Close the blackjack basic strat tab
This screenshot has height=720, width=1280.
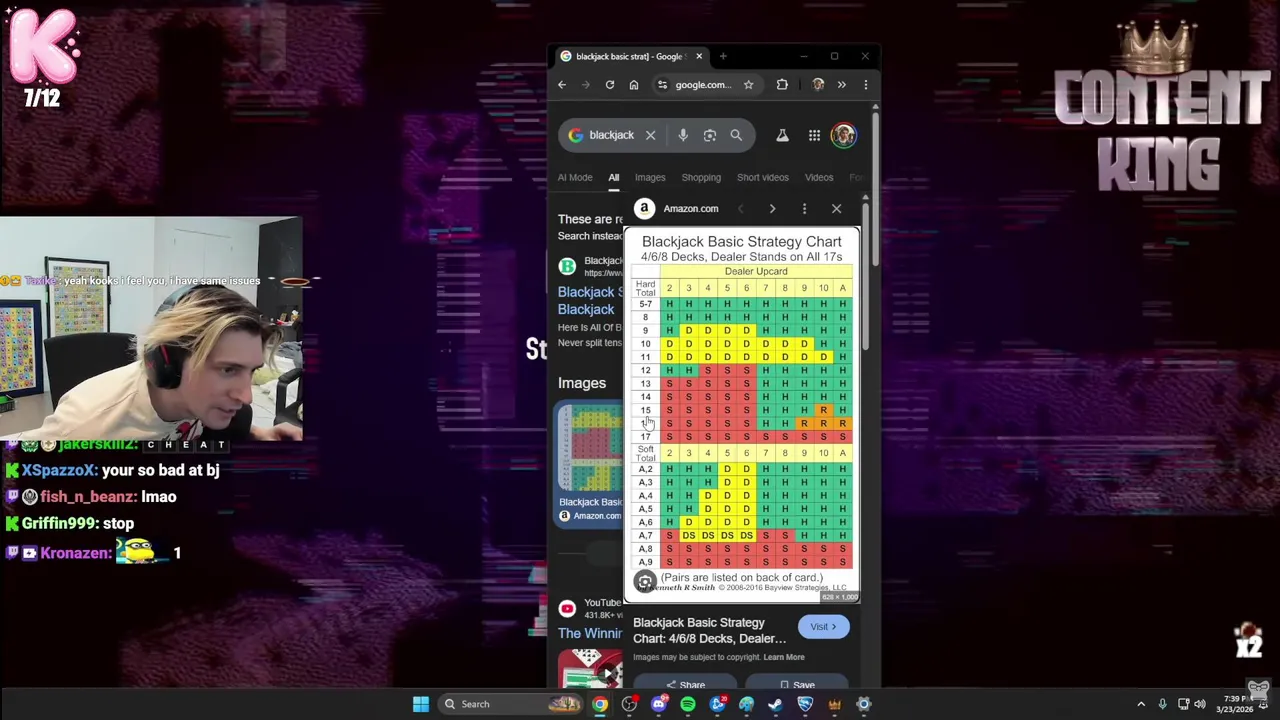(x=699, y=56)
